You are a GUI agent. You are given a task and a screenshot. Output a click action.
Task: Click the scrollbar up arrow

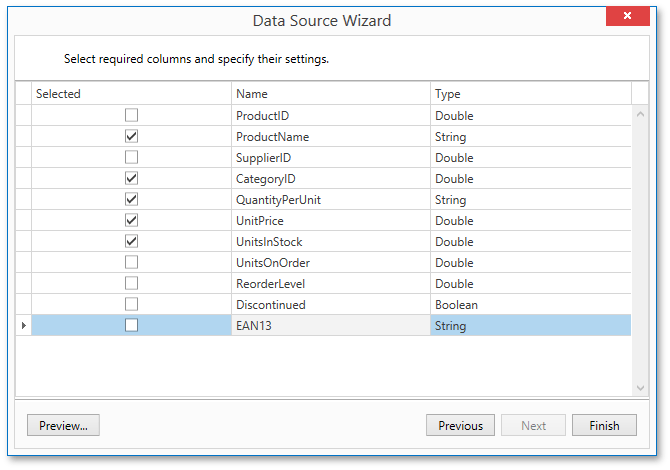640,115
